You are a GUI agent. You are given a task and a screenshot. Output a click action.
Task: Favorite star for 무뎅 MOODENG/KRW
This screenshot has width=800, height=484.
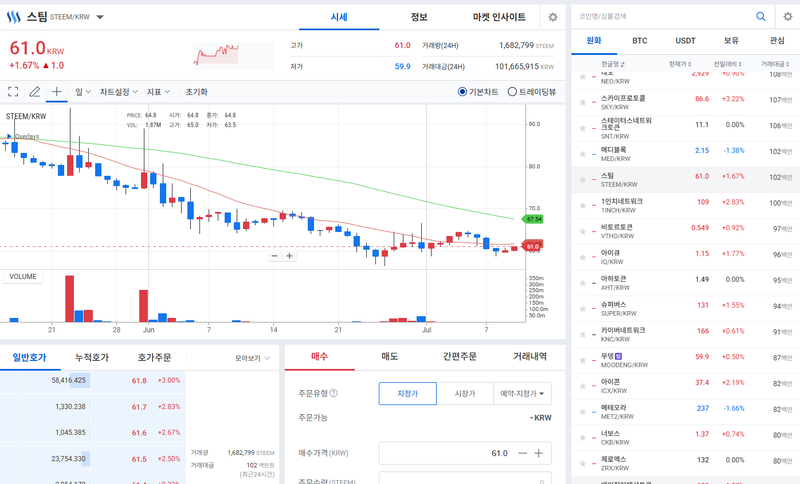tap(583, 361)
